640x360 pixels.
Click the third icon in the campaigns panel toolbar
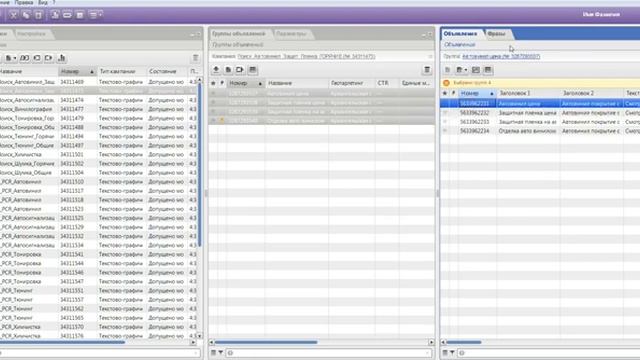click(x=37, y=58)
